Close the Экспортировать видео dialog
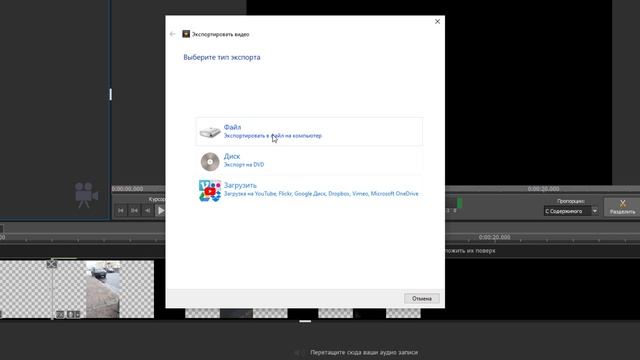The width and height of the screenshot is (640, 360). (437, 21)
